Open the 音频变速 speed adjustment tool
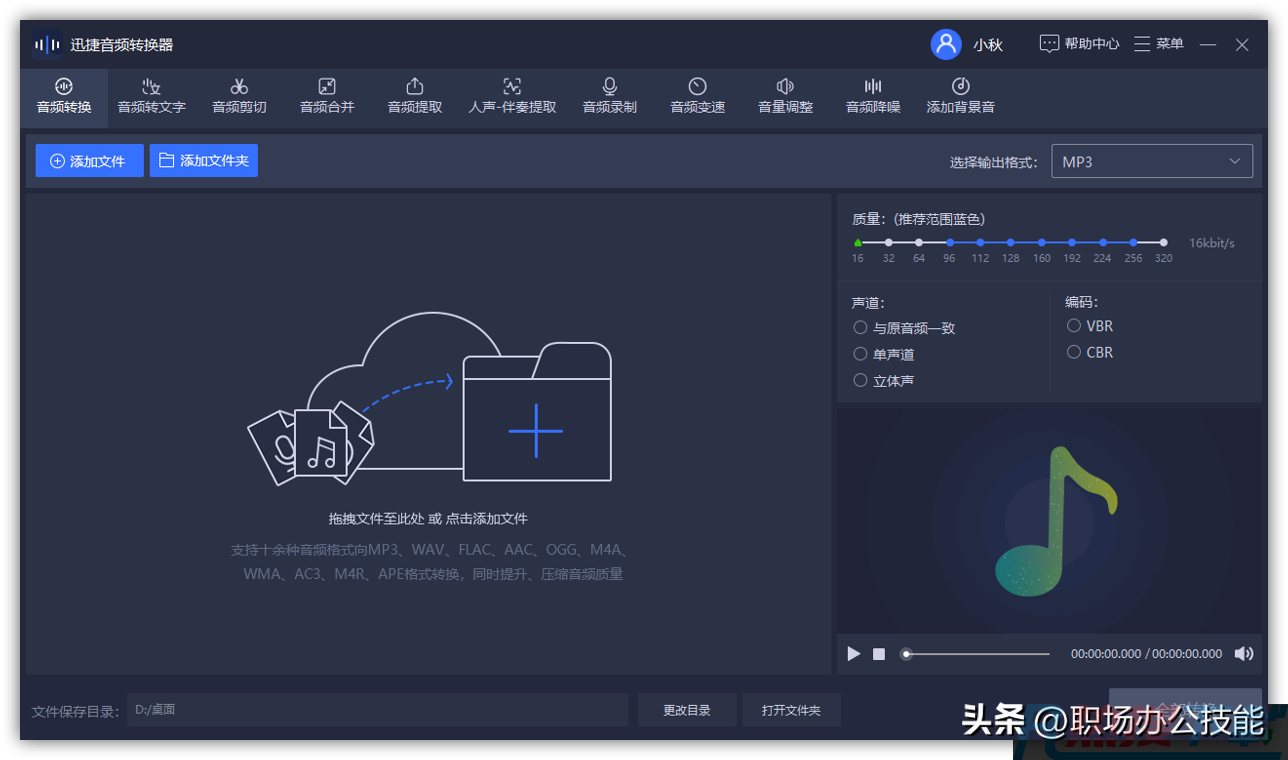 pos(696,97)
